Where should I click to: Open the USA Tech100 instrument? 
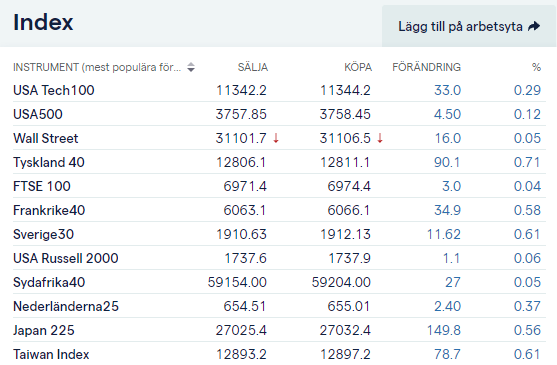click(54, 90)
